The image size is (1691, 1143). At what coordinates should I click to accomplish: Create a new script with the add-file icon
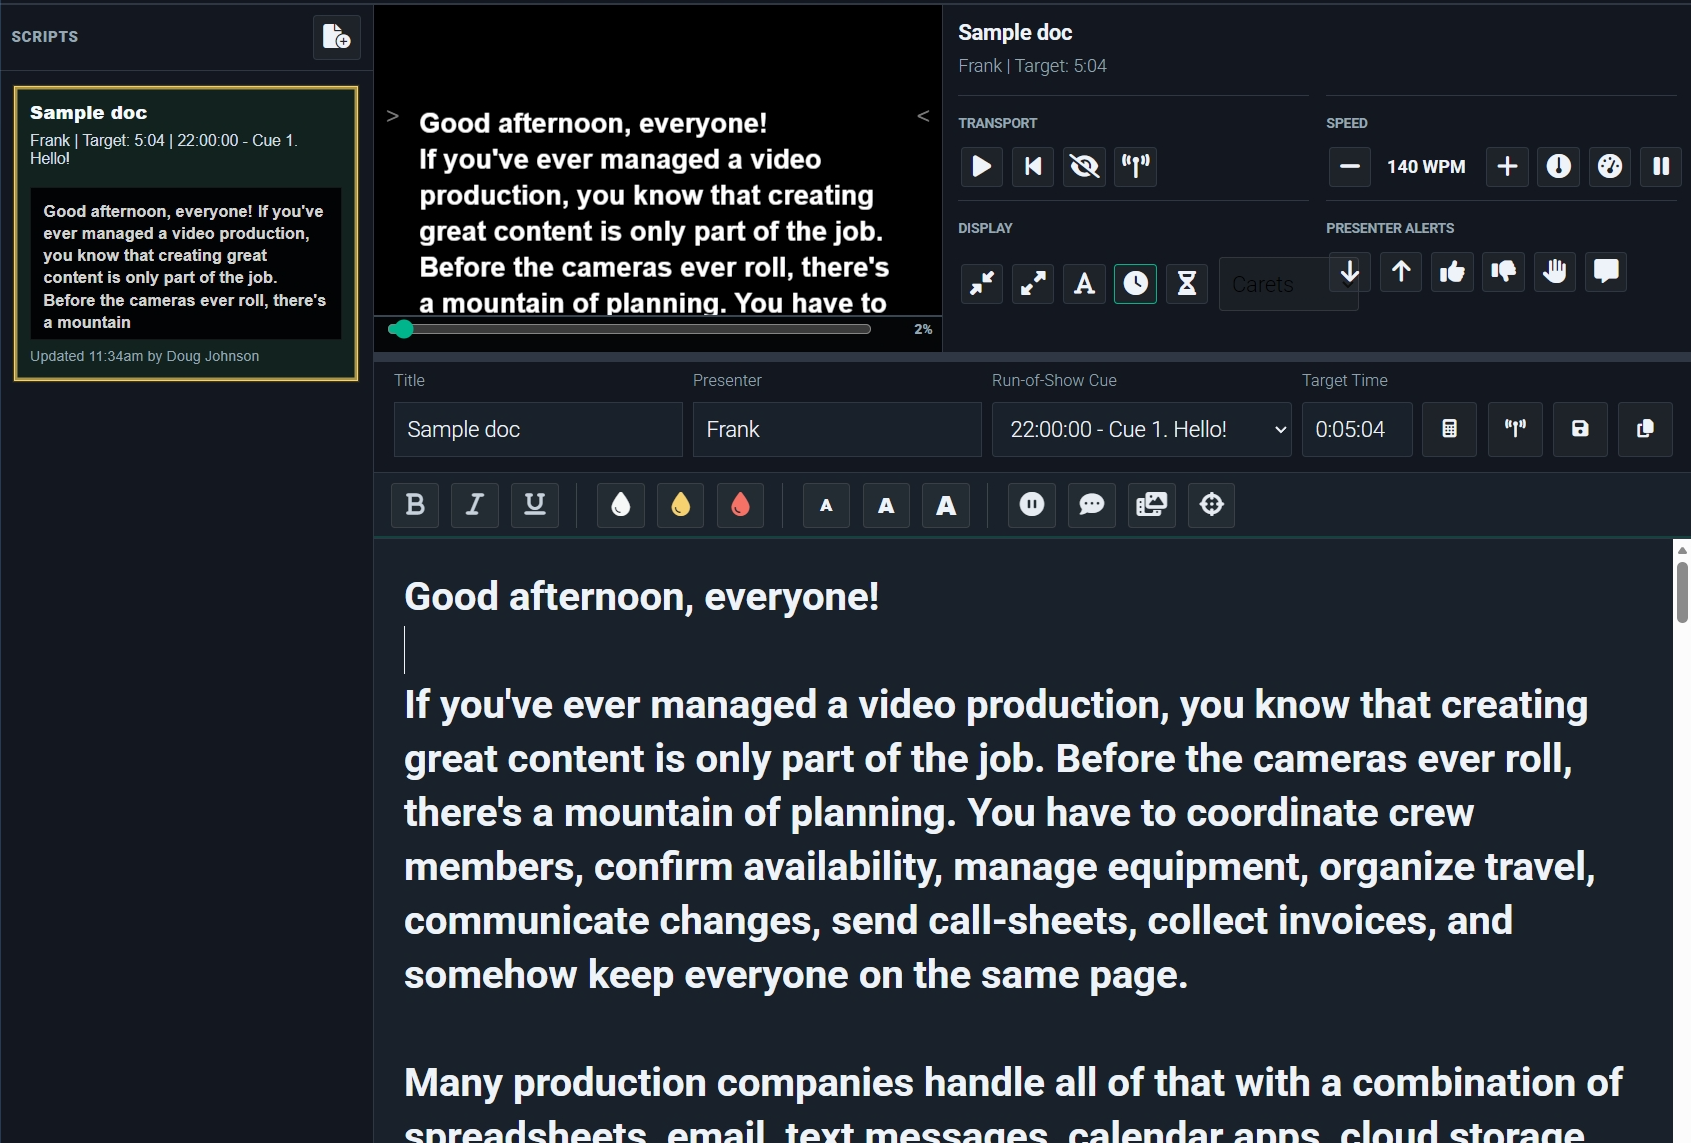point(337,38)
